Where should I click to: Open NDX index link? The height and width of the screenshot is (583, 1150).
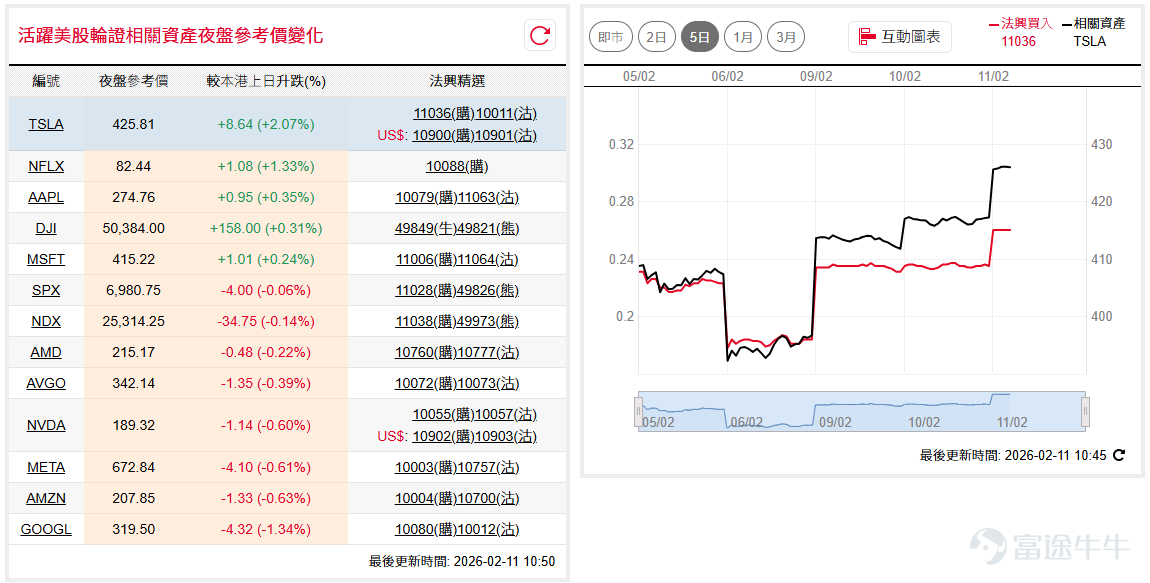click(46, 321)
